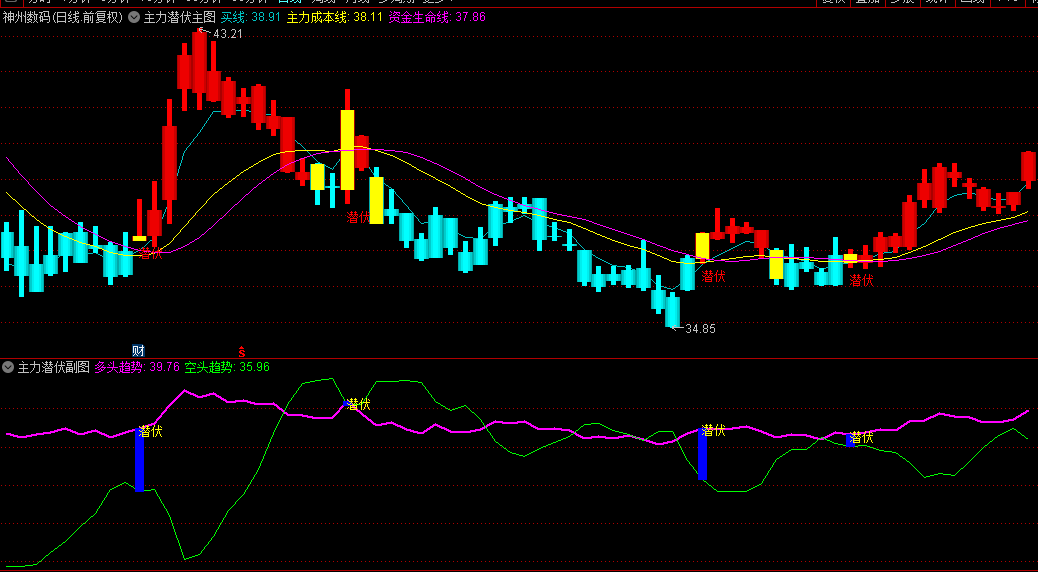Click the leftmost yellow 潜伏 label in sub-chart
The width and height of the screenshot is (1038, 572).
(x=151, y=432)
